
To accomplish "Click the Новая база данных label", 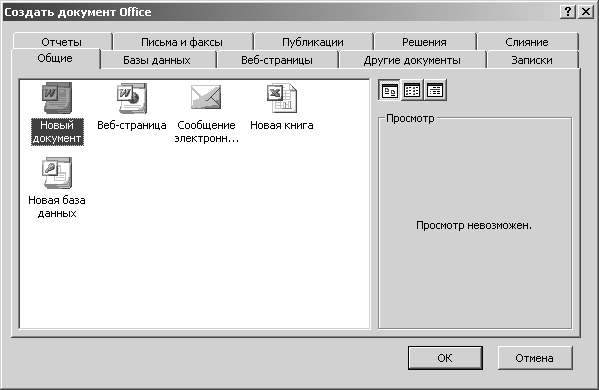I will point(57,206).
